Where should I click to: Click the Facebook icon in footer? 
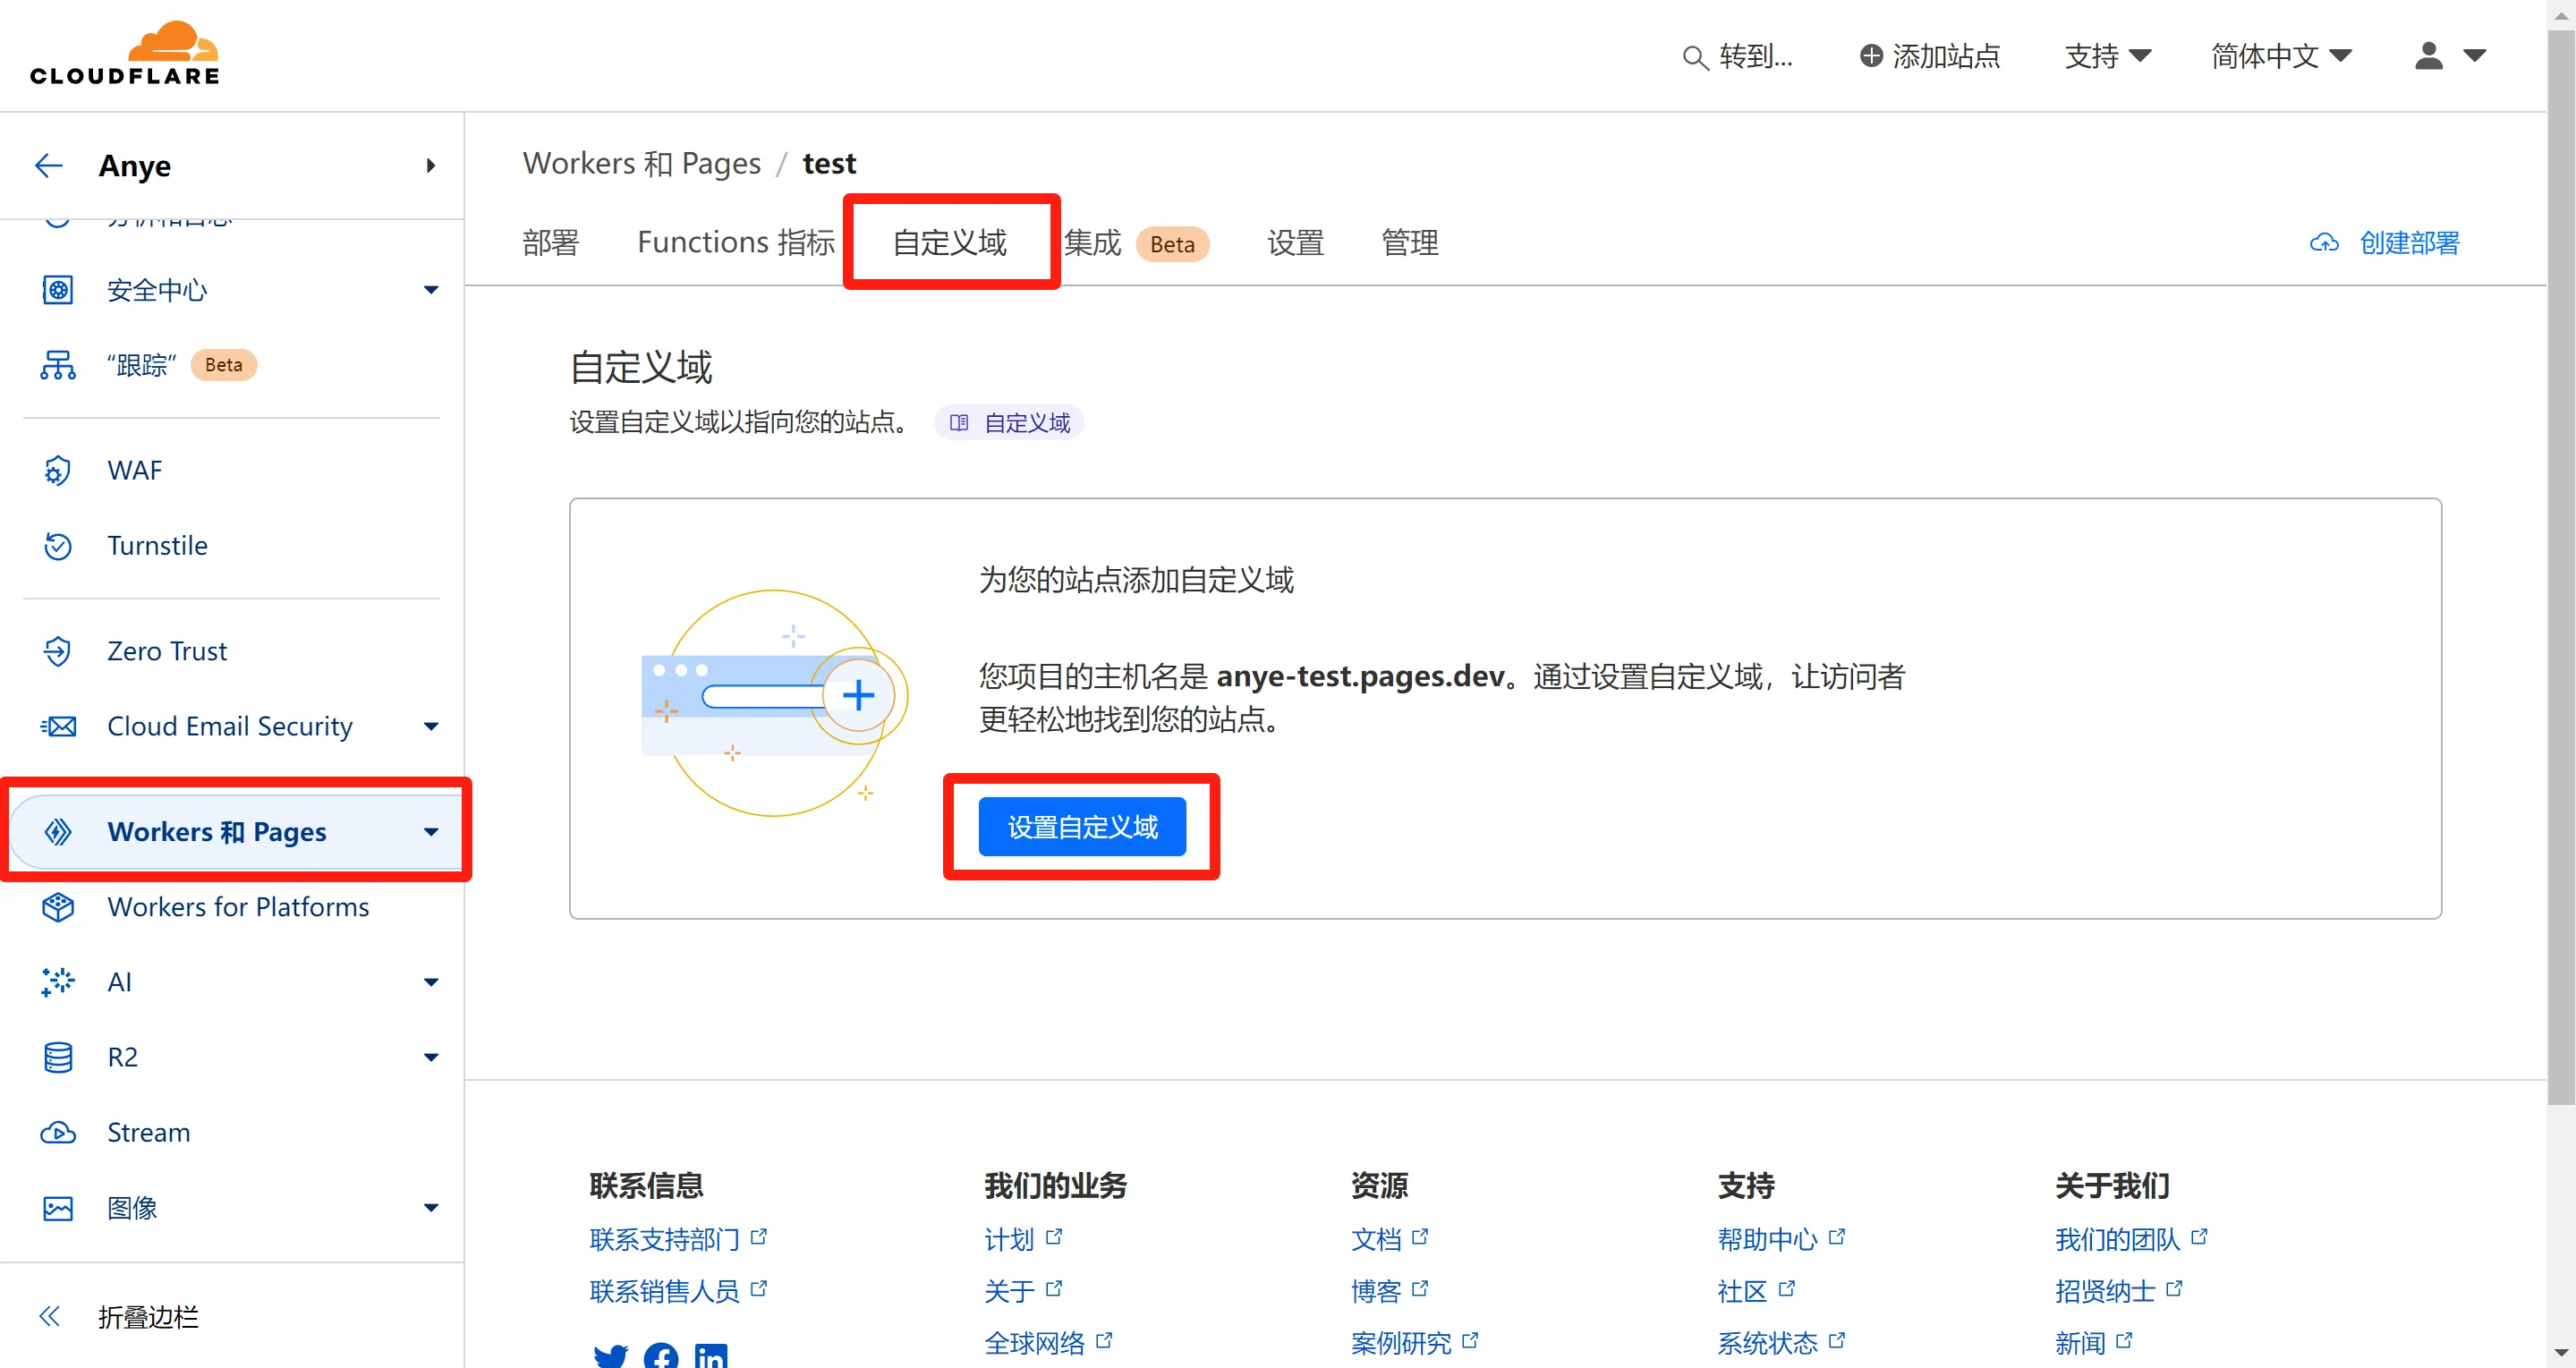click(x=660, y=1356)
